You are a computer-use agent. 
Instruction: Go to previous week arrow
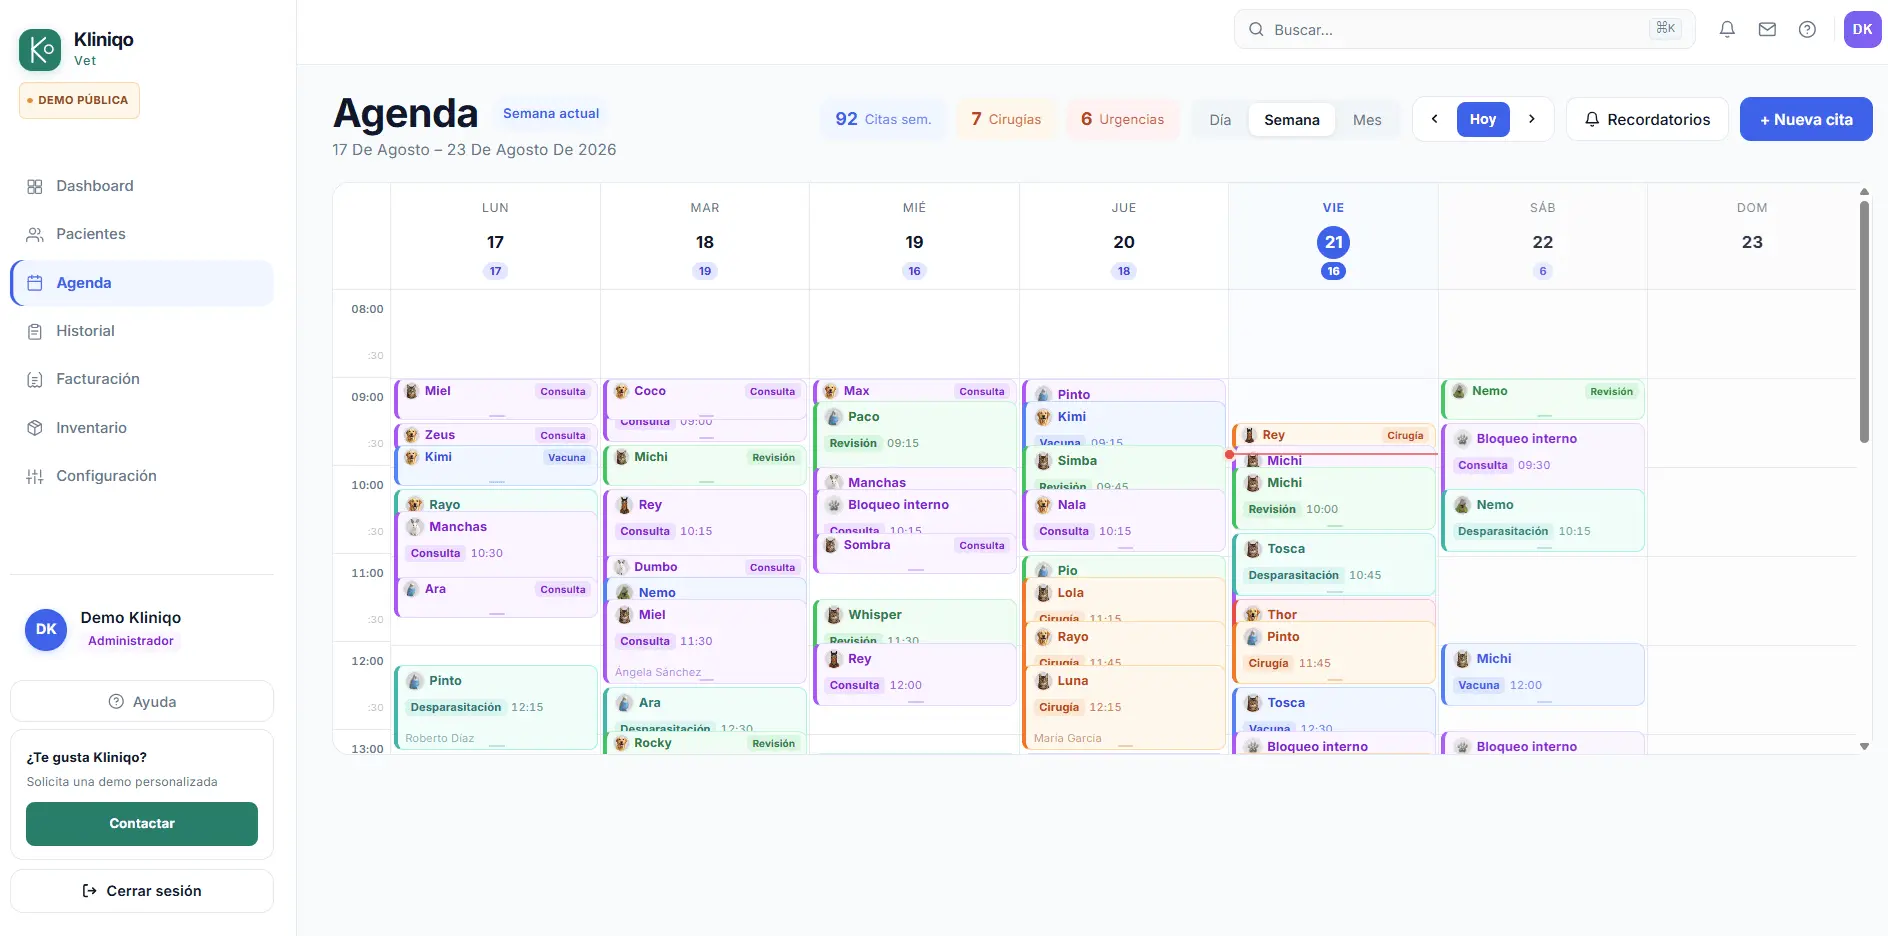pyautogui.click(x=1435, y=119)
